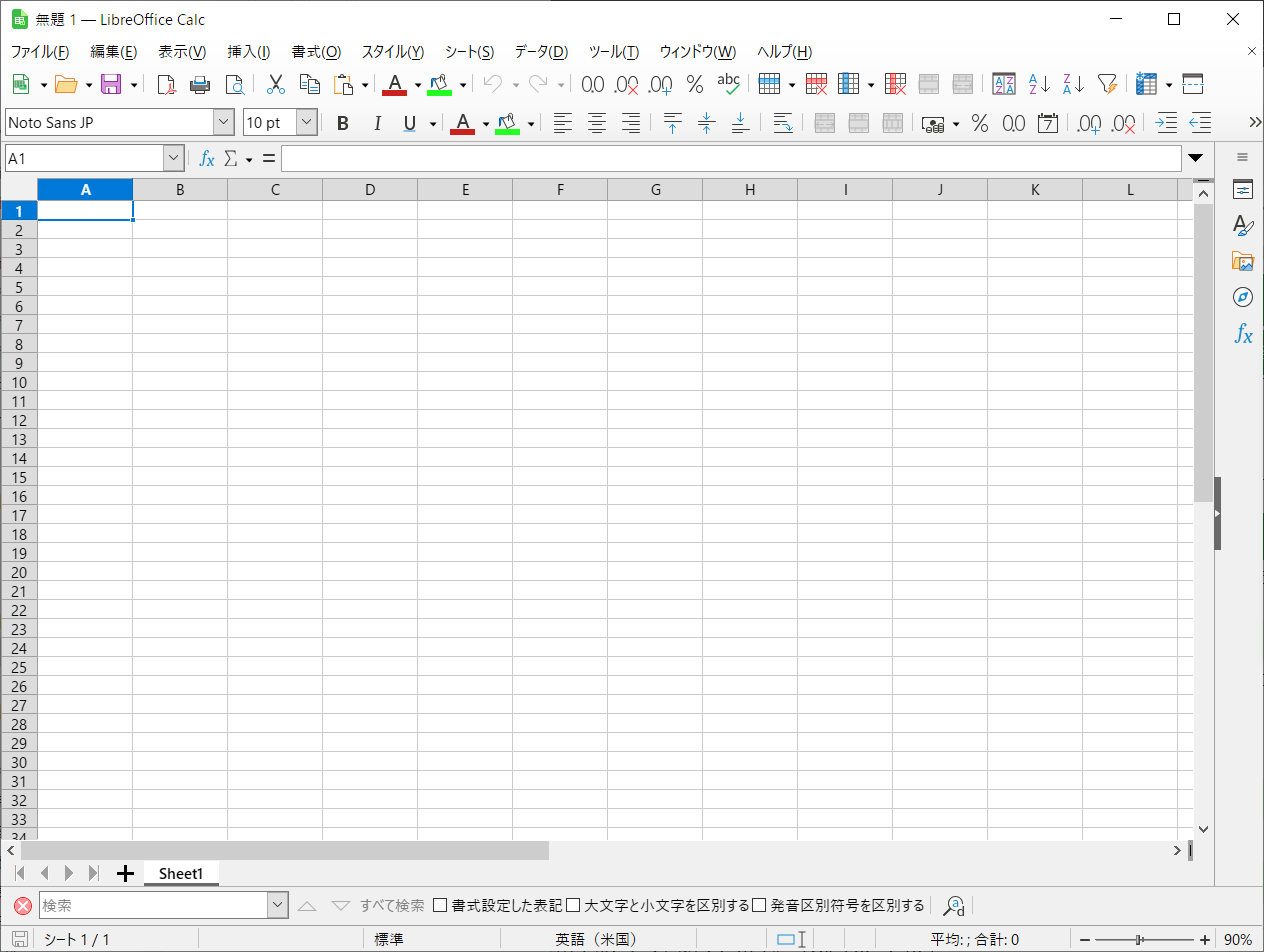
Task: Click the すべて検索 button
Action: 392,906
